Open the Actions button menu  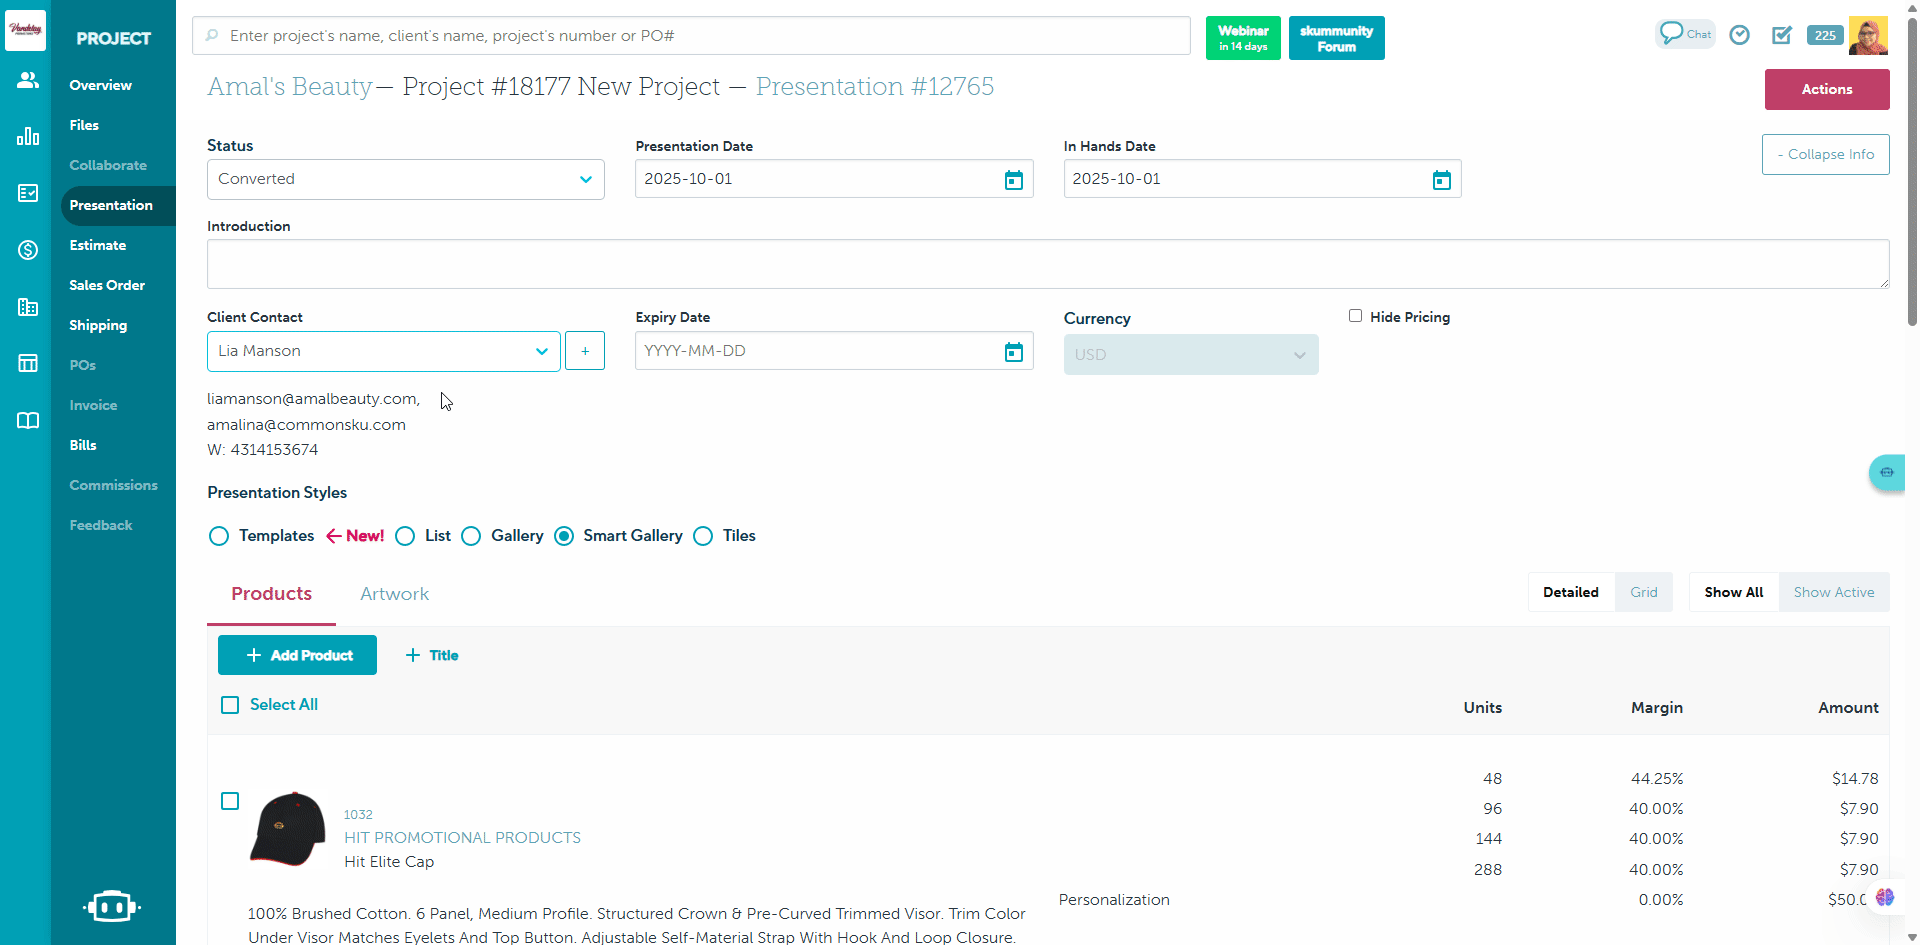coord(1826,89)
